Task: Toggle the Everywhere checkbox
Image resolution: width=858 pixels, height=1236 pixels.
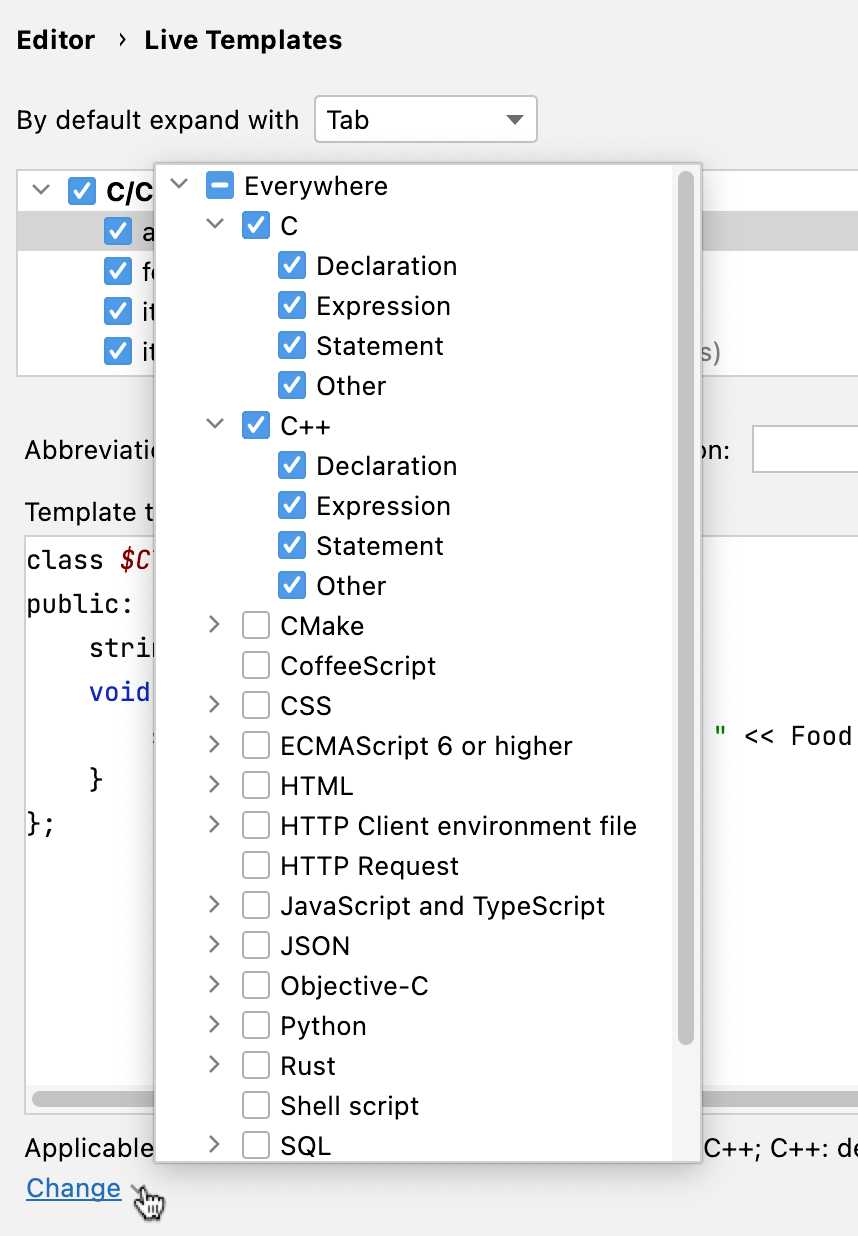Action: click(219, 185)
